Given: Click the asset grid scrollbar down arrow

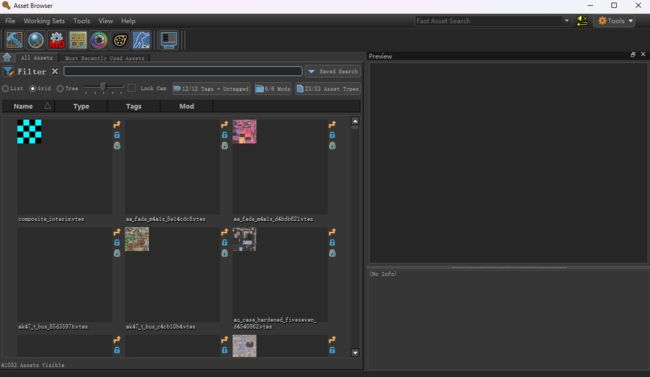Looking at the screenshot, I should tap(355, 353).
